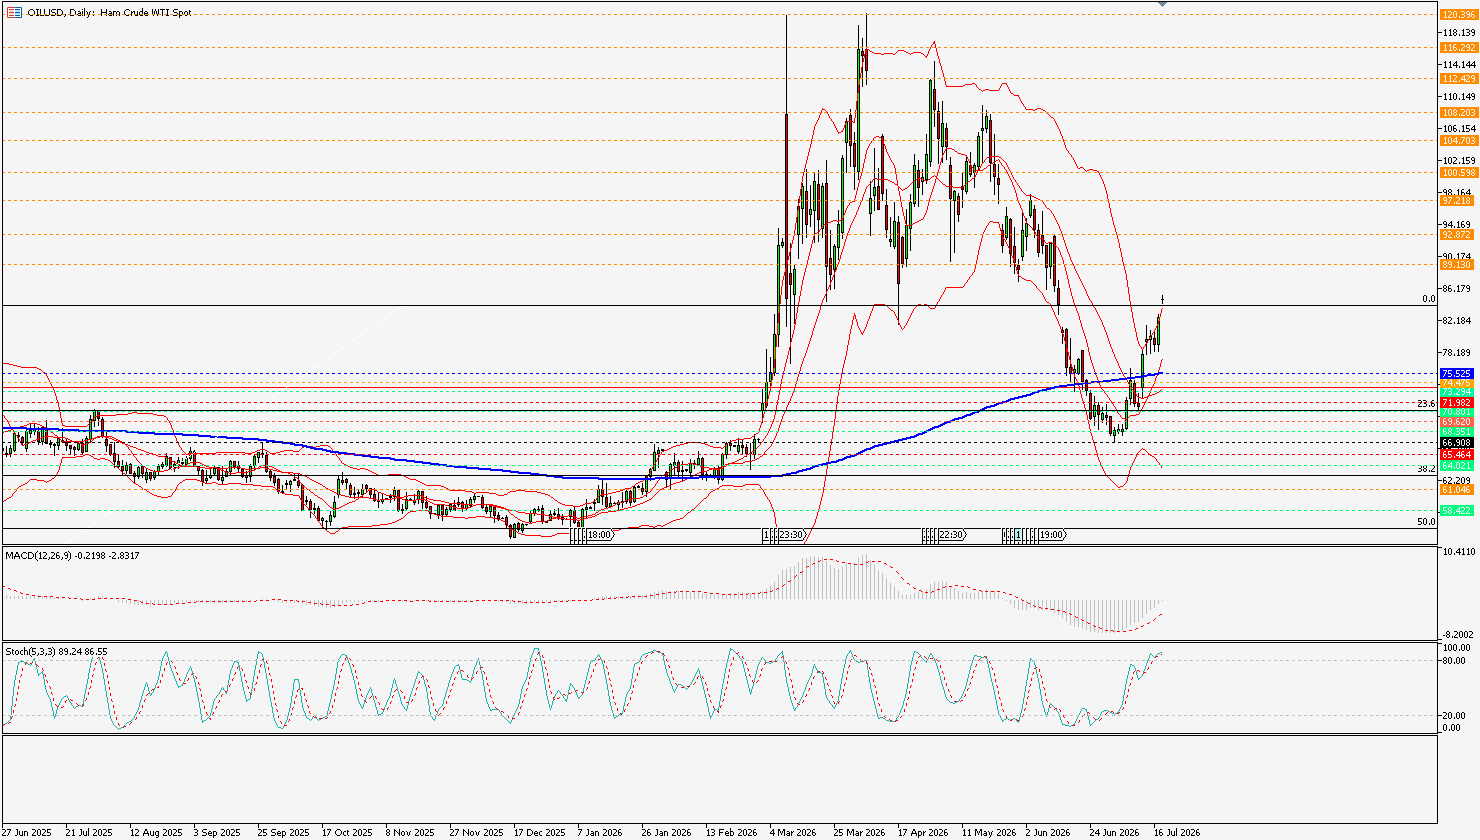Click the 19:00 event marker on the chart

tap(1052, 535)
